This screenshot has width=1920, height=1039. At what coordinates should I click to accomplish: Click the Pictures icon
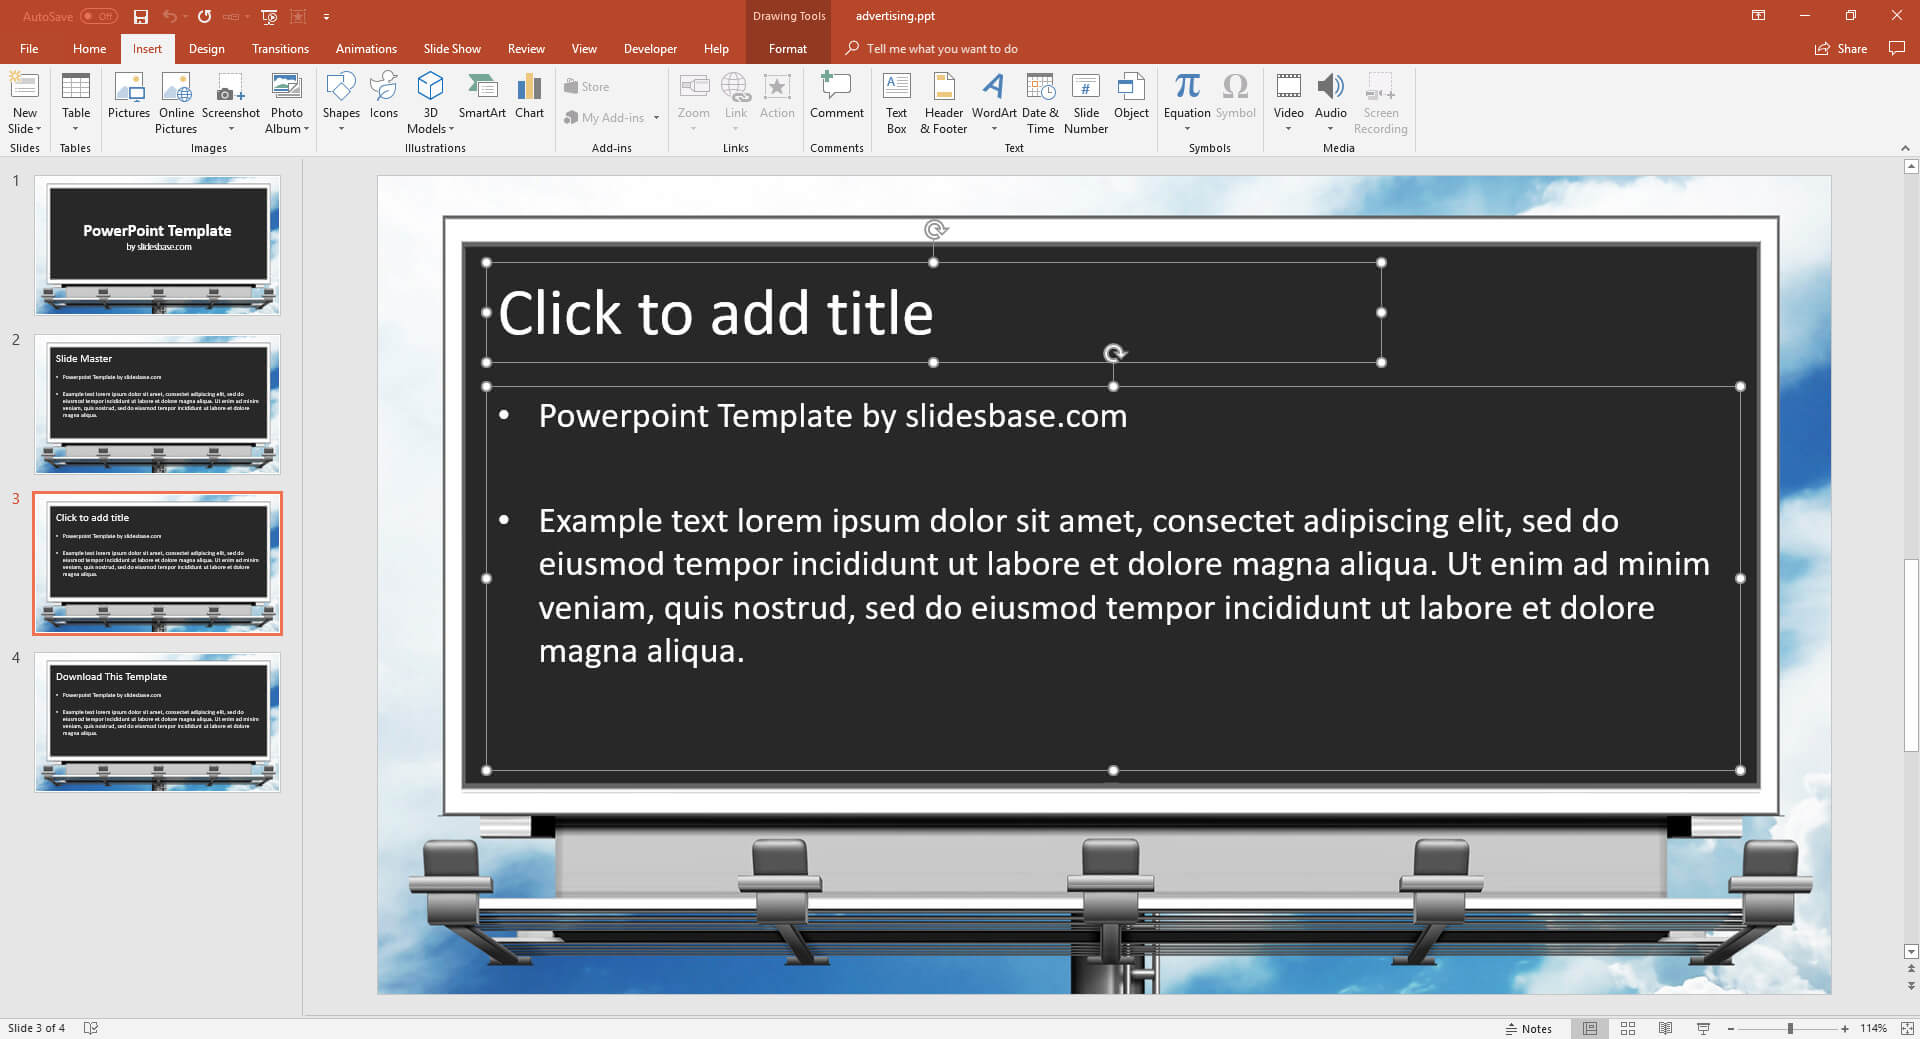coord(129,97)
